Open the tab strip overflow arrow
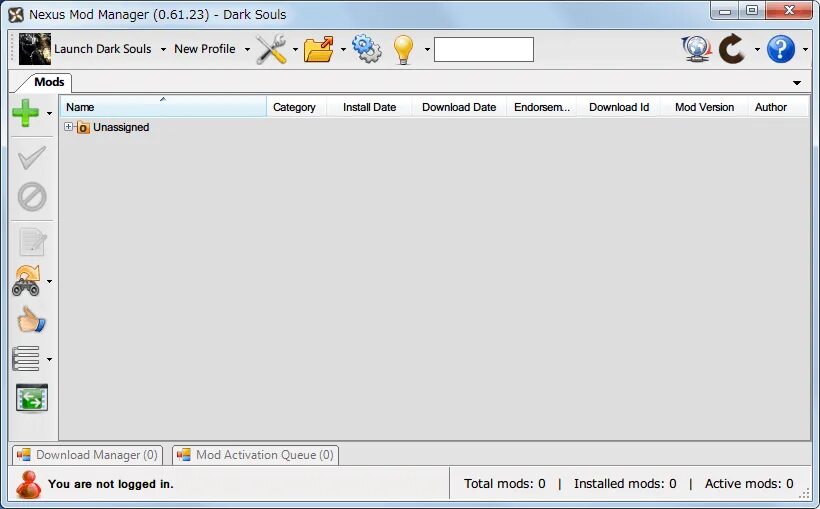The image size is (820, 509). pyautogui.click(x=796, y=83)
